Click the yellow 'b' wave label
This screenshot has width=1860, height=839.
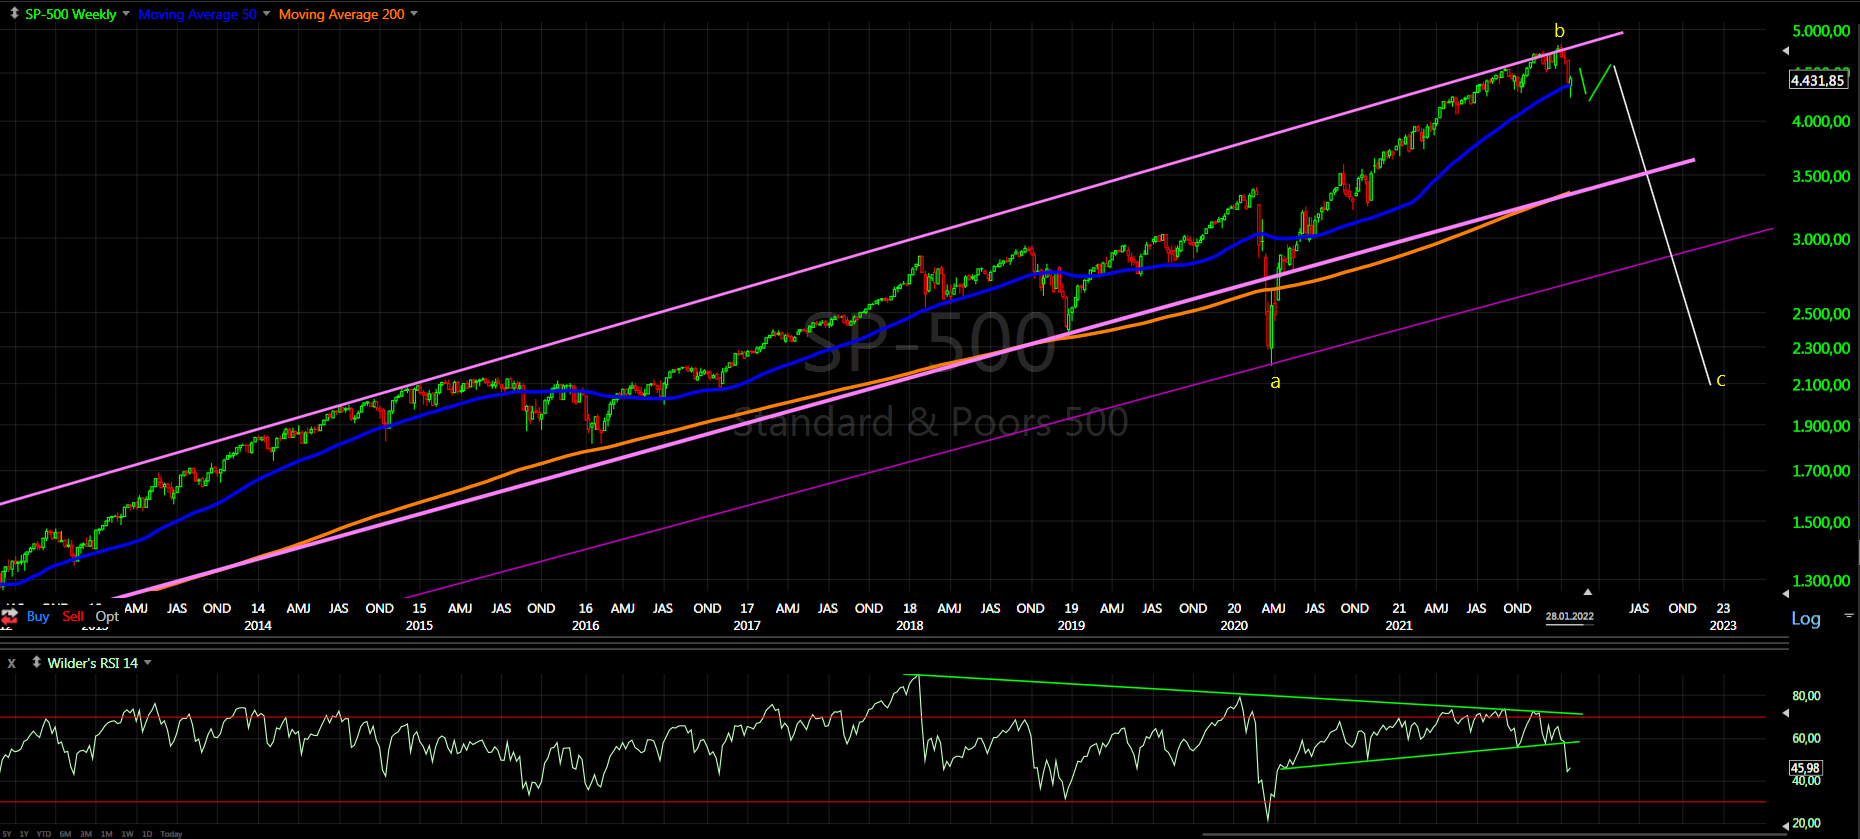1559,31
